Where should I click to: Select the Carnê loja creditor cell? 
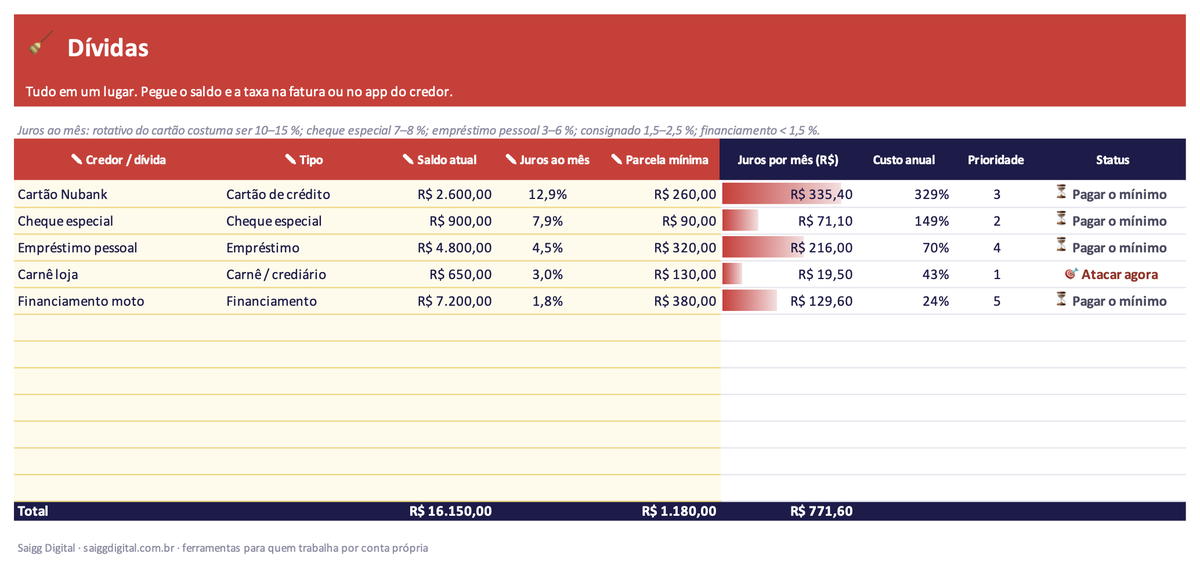point(118,274)
